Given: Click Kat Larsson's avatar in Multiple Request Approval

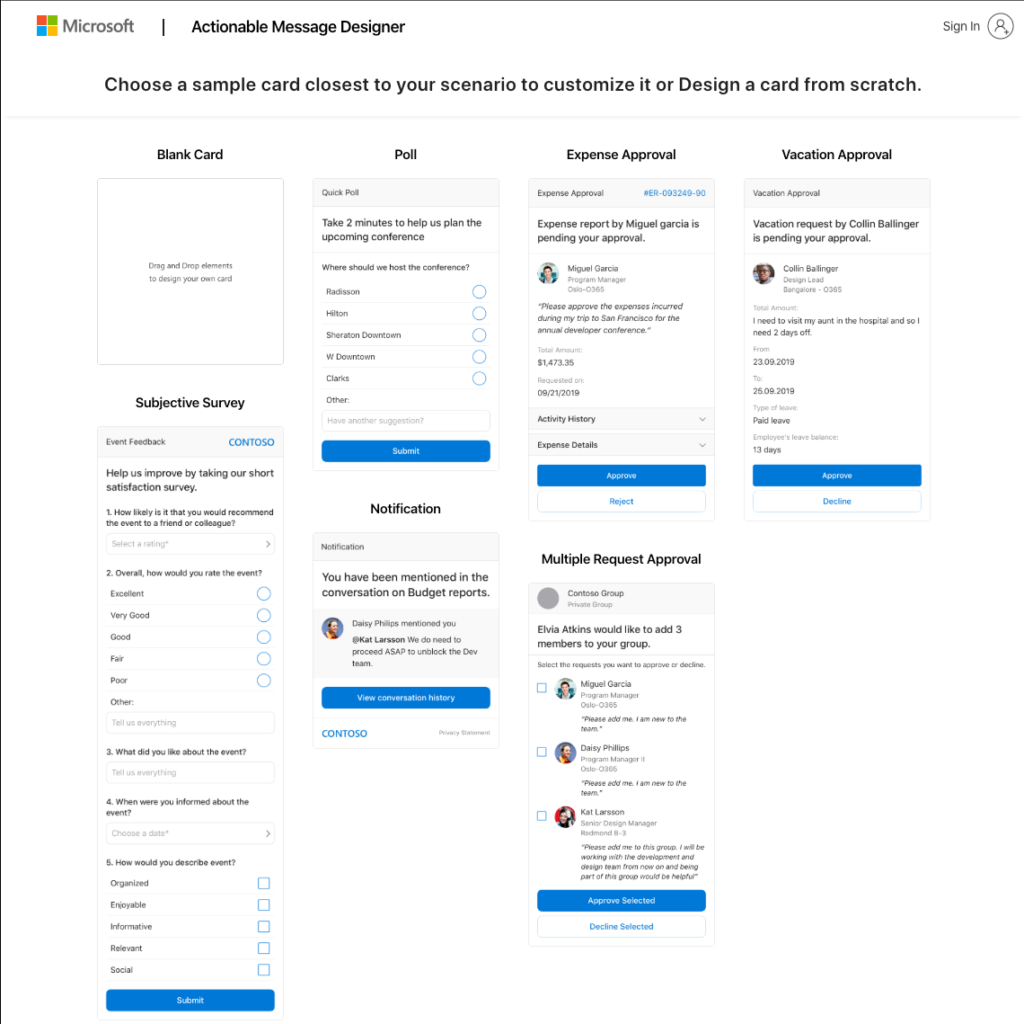Looking at the screenshot, I should click(565, 817).
